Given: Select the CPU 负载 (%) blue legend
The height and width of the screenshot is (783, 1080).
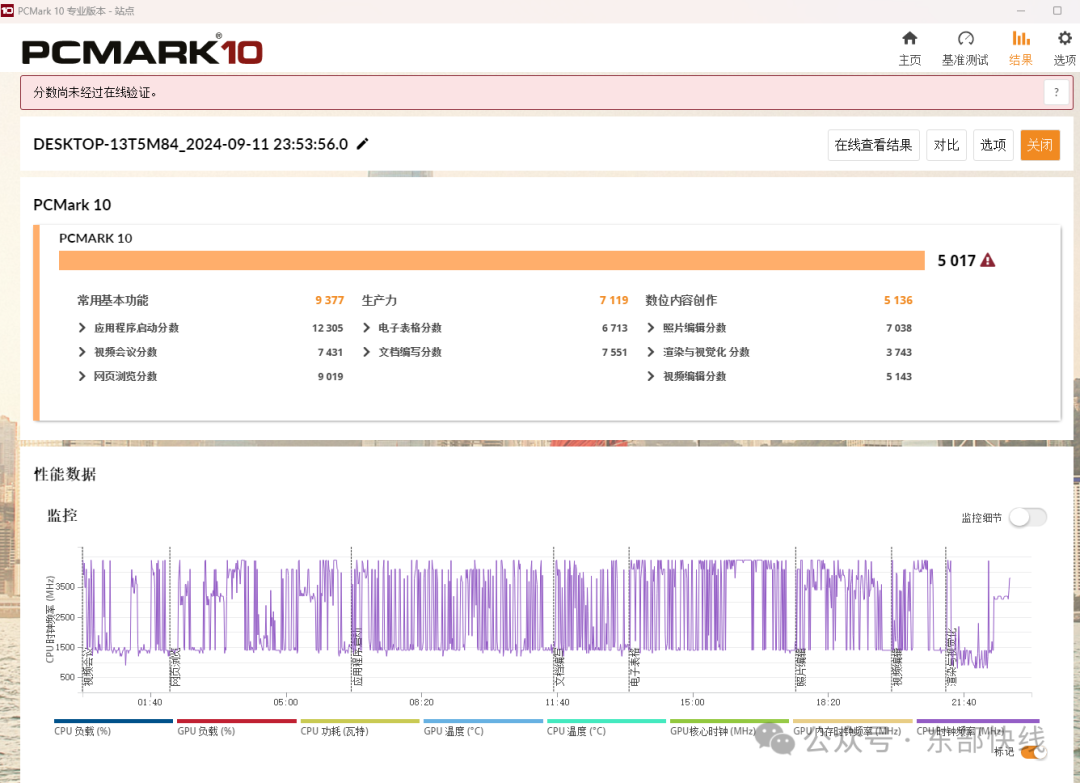Looking at the screenshot, I should (113, 727).
